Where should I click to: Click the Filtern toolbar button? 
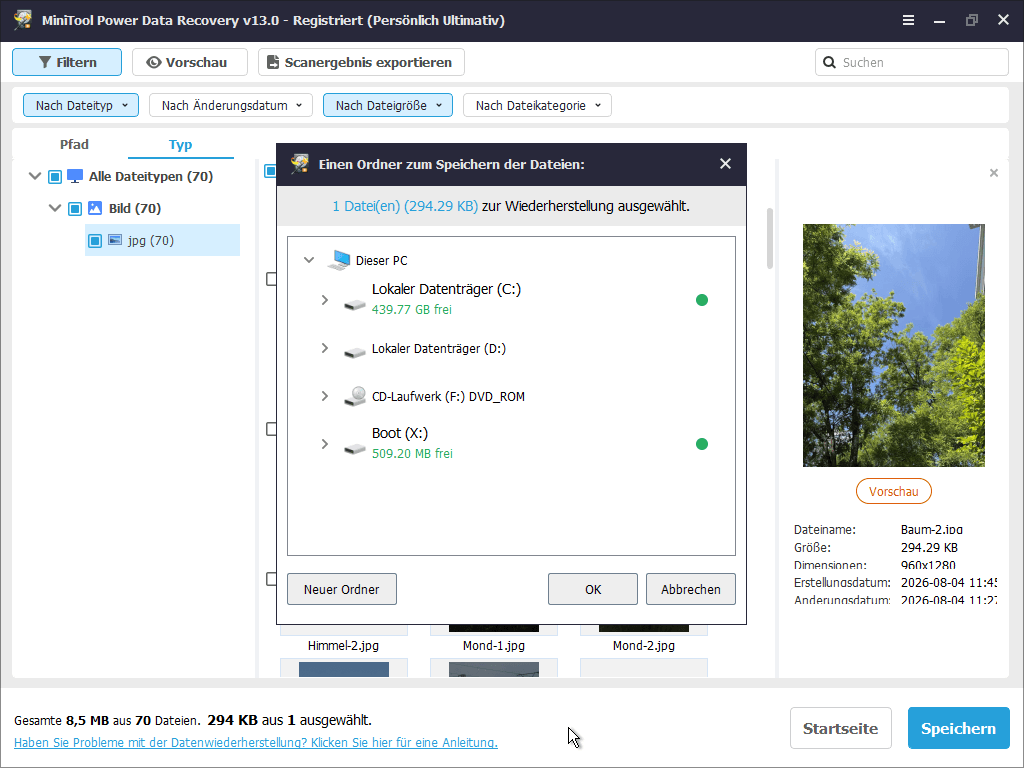(x=67, y=62)
